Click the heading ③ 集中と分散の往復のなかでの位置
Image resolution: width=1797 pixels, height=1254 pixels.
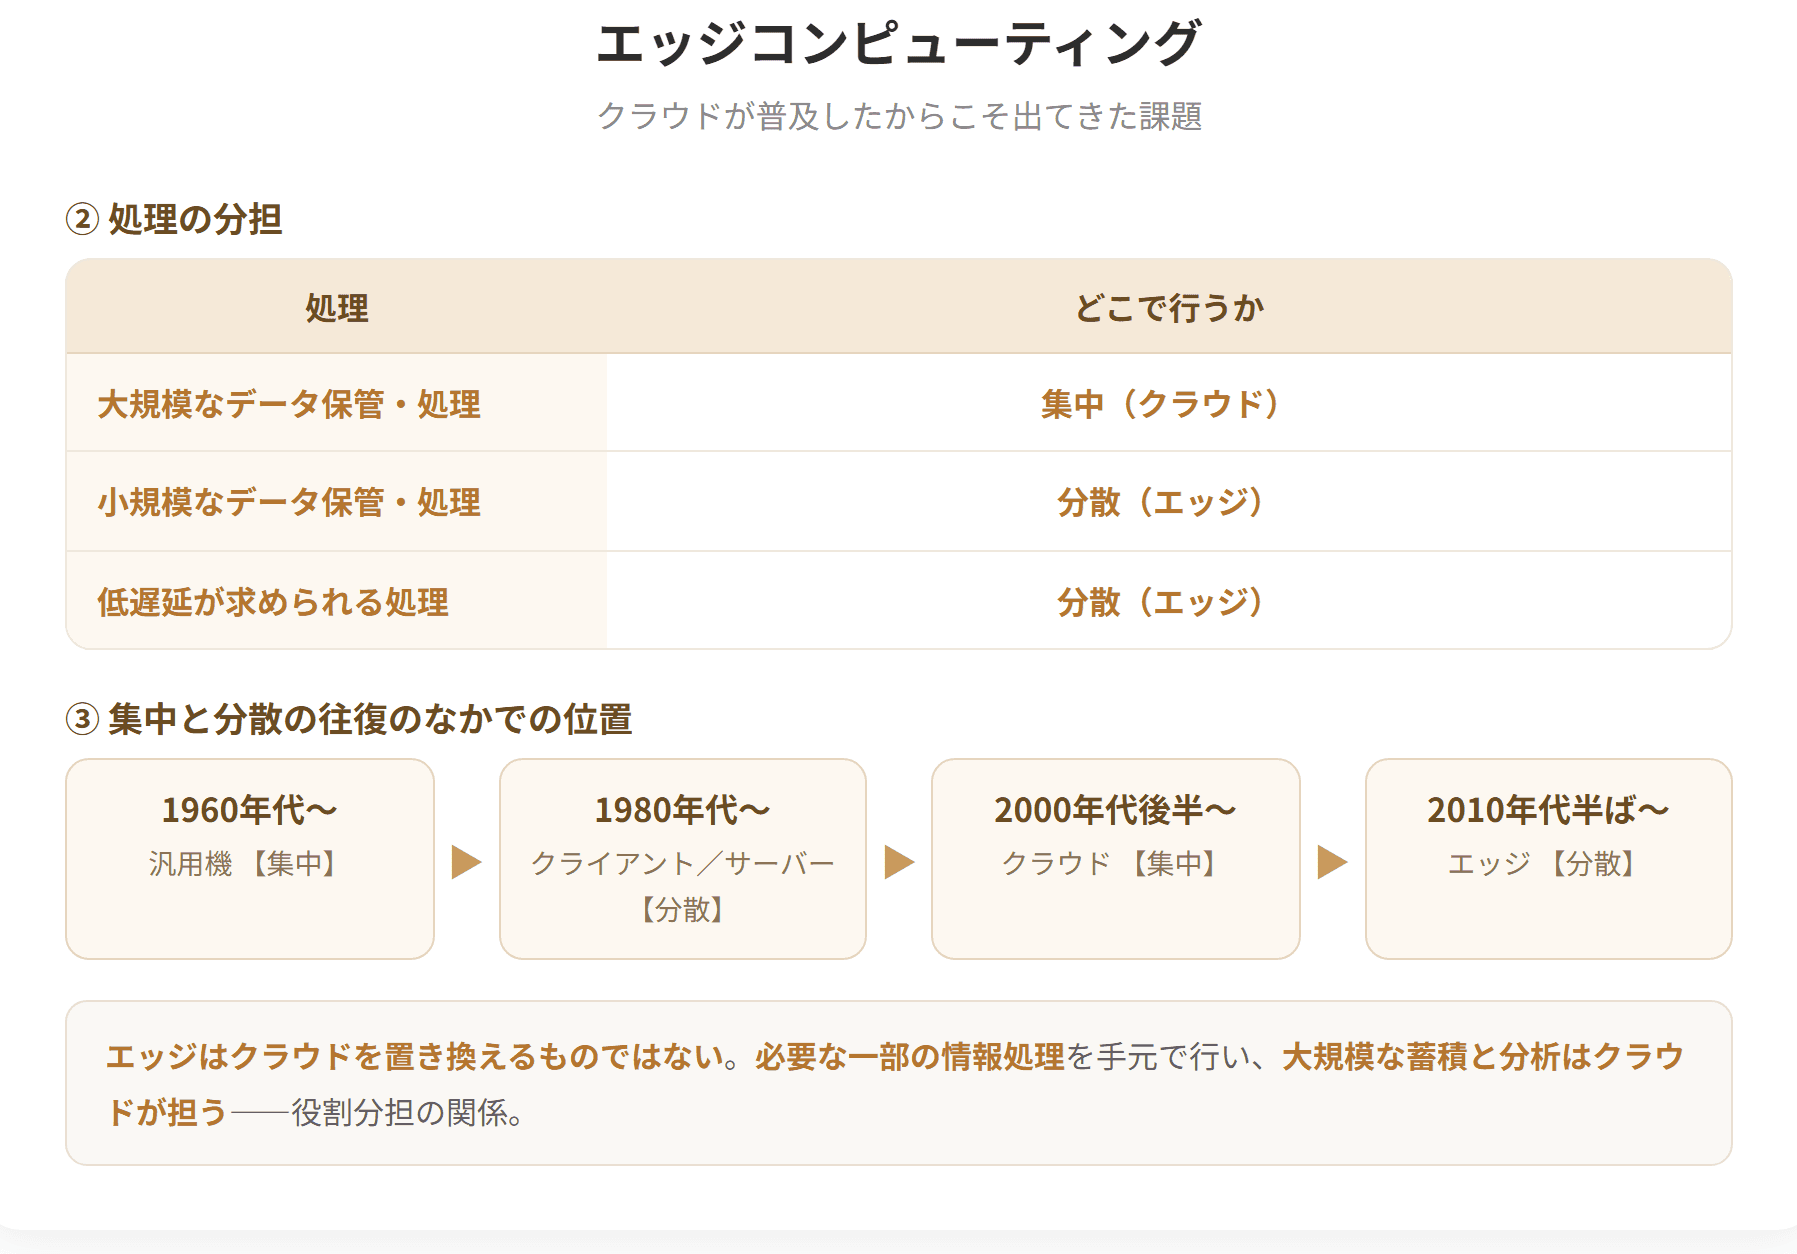point(349,719)
